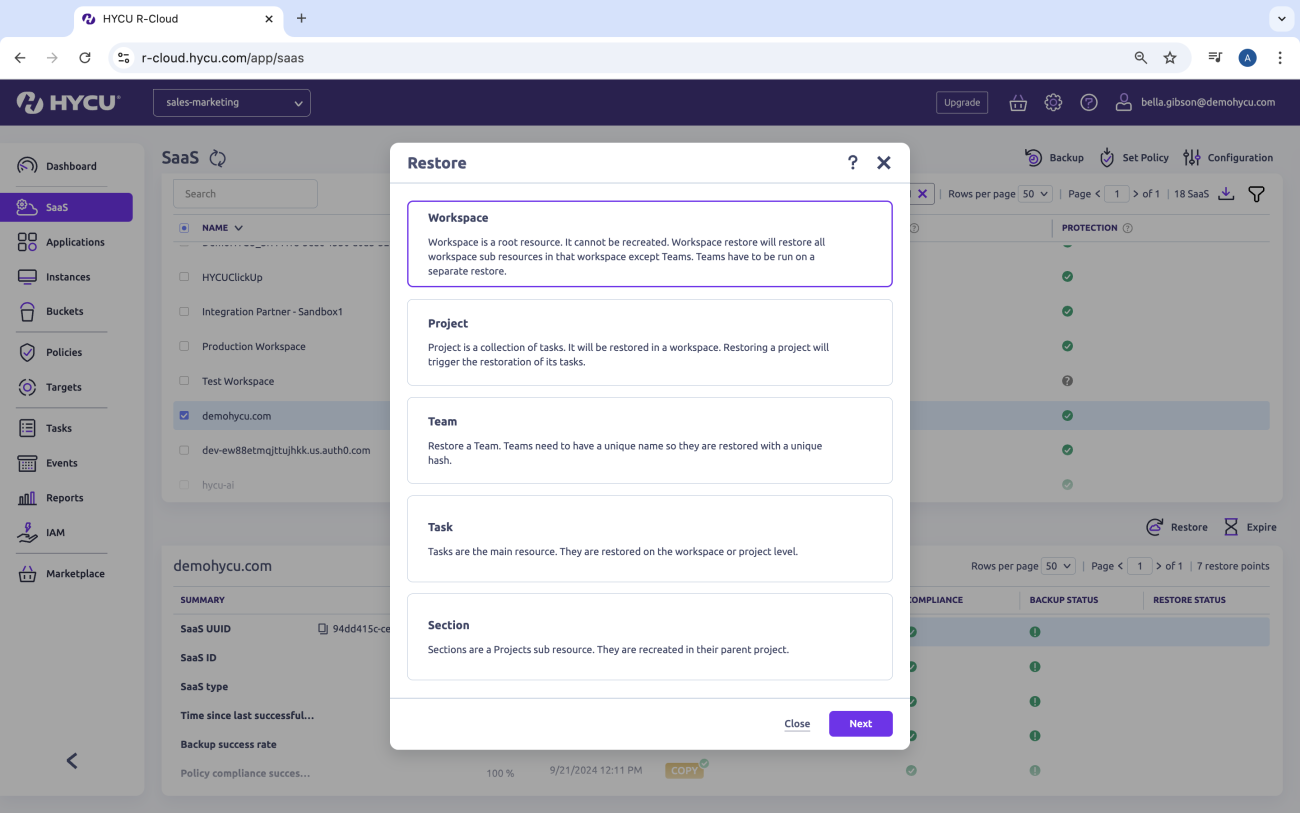The image size is (1300, 813).
Task: Open the Configuration panel icon
Action: click(1191, 157)
